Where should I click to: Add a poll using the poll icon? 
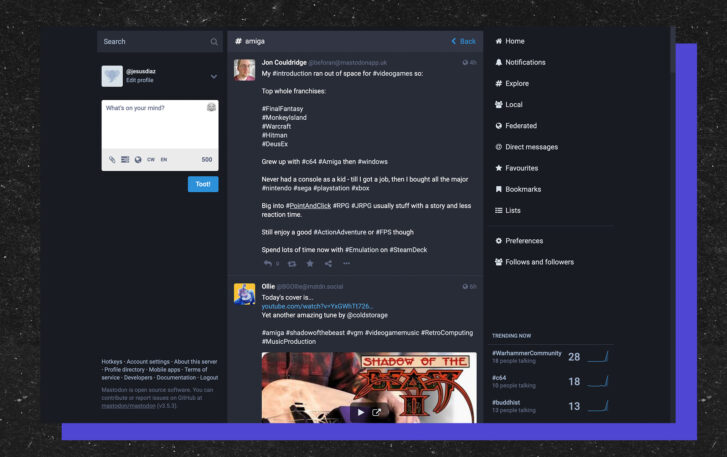[125, 159]
